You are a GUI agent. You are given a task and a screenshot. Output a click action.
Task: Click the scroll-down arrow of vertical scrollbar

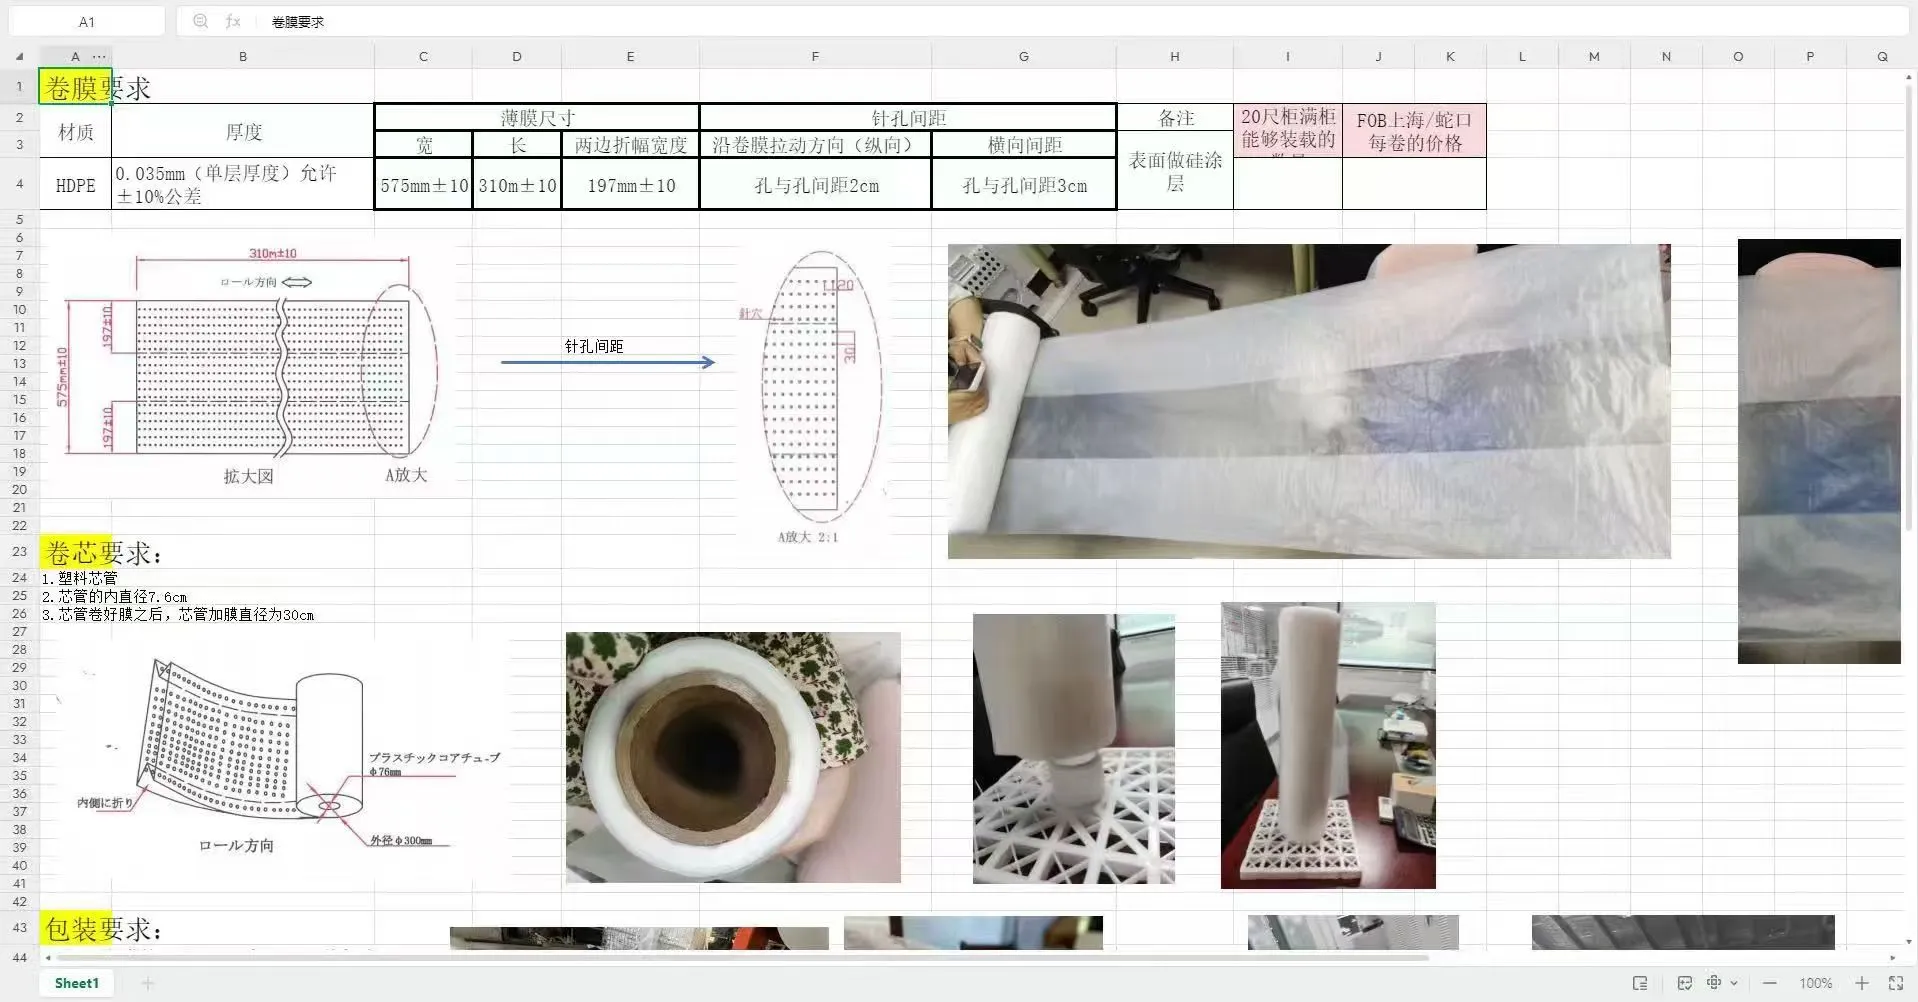pyautogui.click(x=1909, y=941)
